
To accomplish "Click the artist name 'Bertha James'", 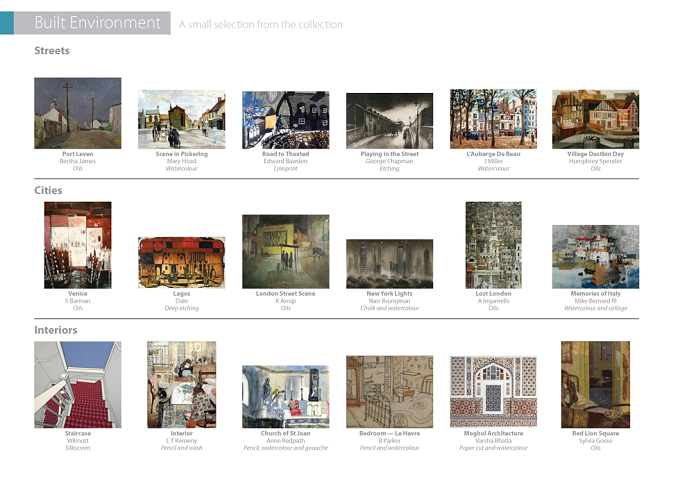I will [x=78, y=161].
